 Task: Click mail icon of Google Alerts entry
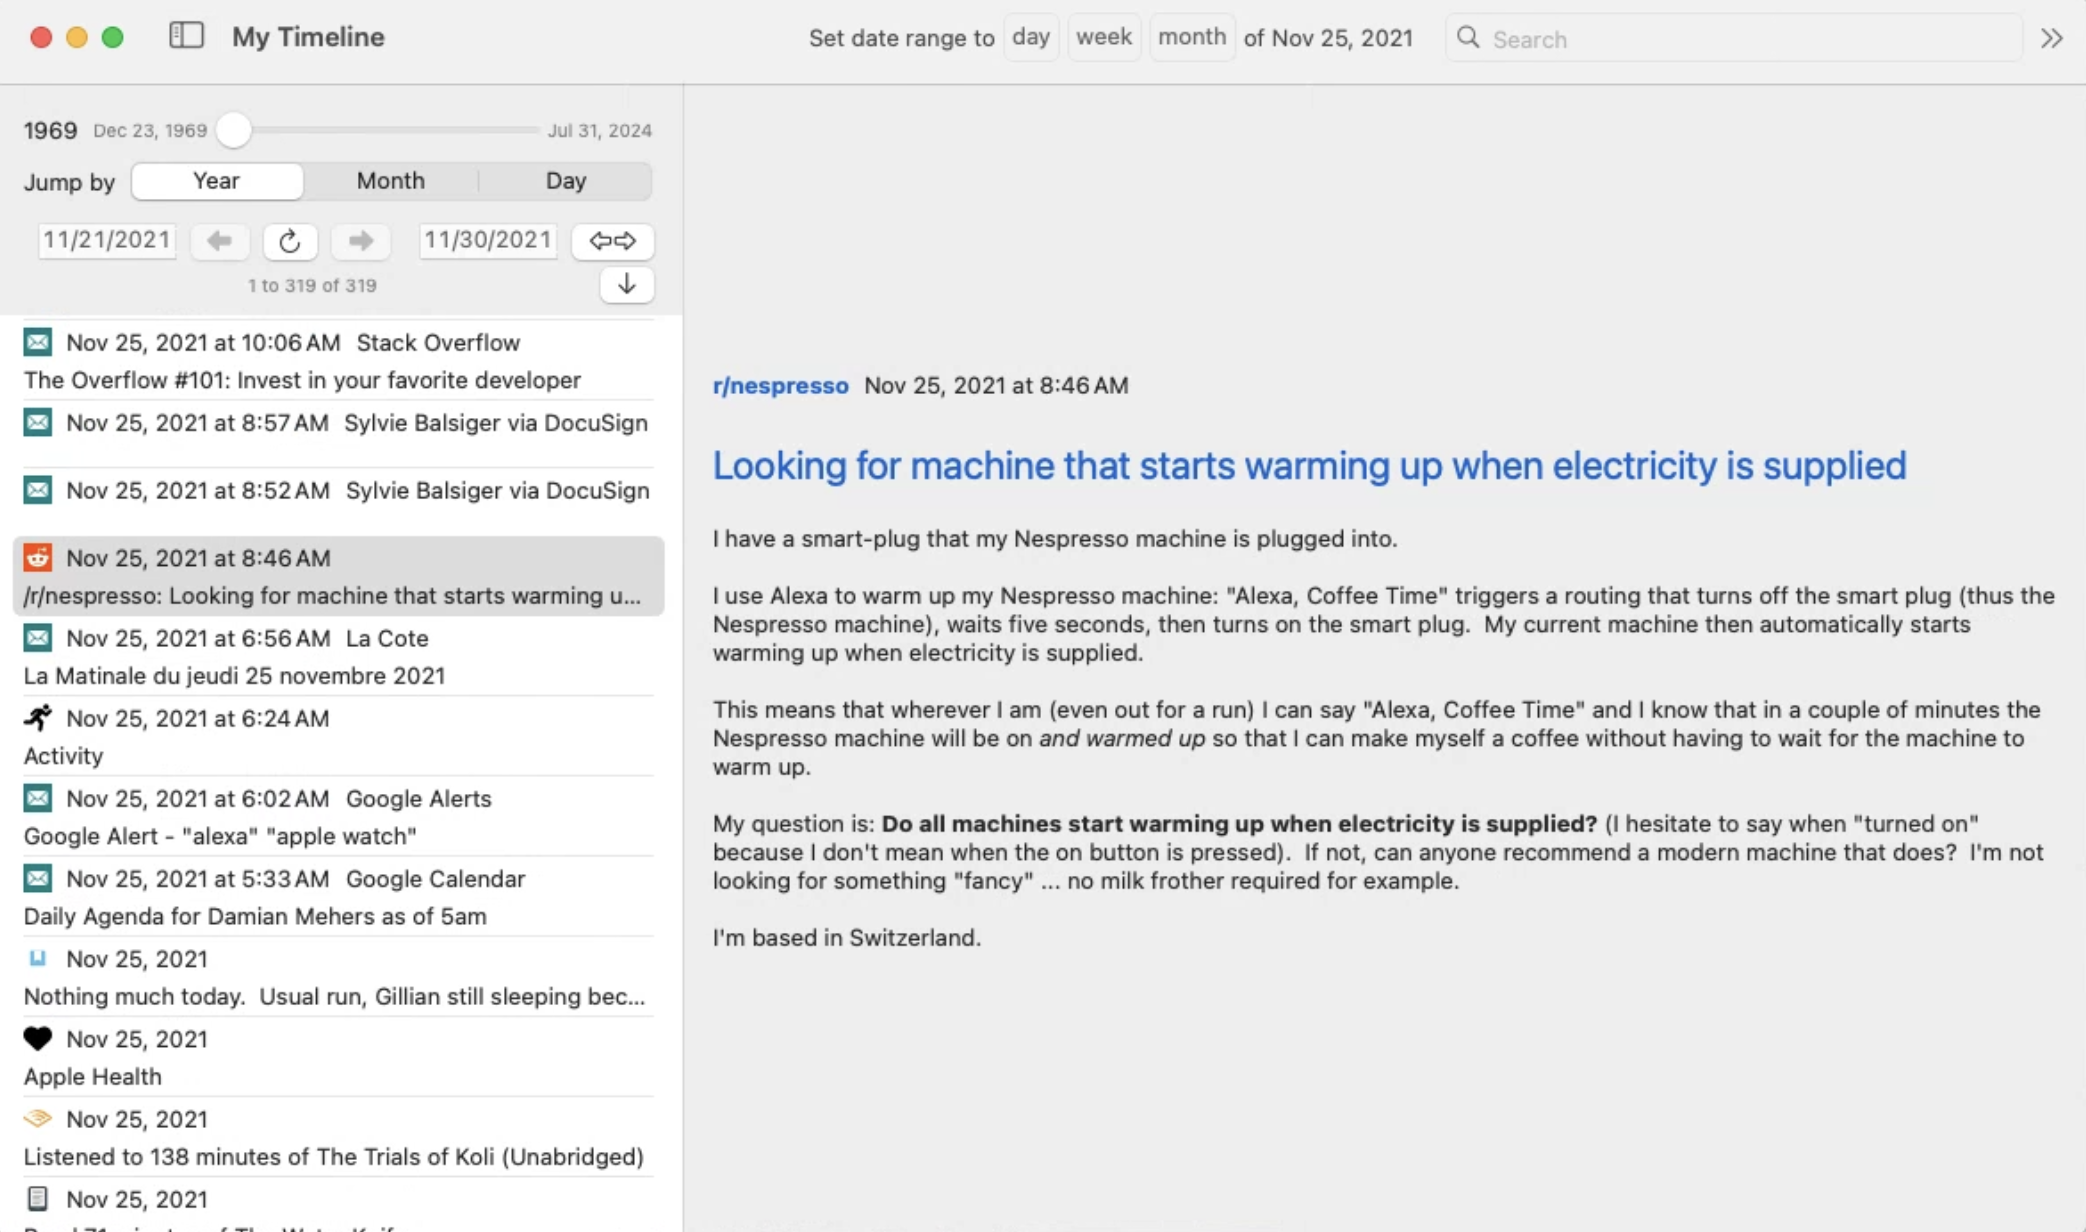(38, 797)
